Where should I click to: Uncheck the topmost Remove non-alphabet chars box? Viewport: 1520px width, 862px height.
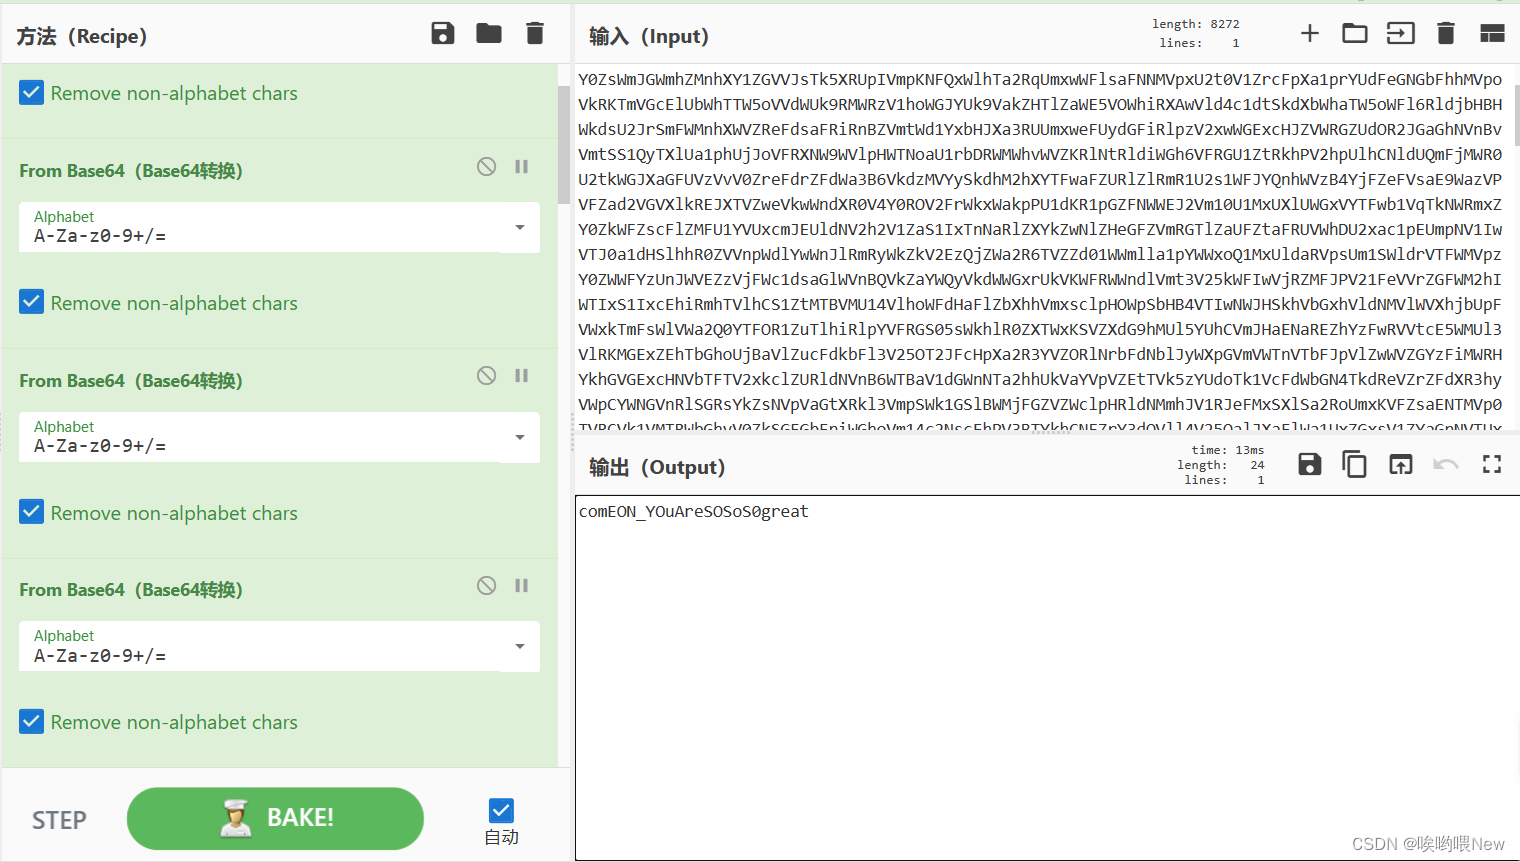pyautogui.click(x=32, y=93)
